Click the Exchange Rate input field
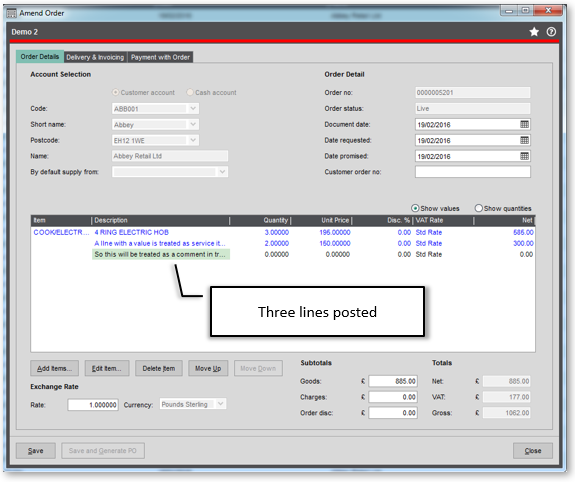Viewport: 575px width, 482px height. click(93, 405)
